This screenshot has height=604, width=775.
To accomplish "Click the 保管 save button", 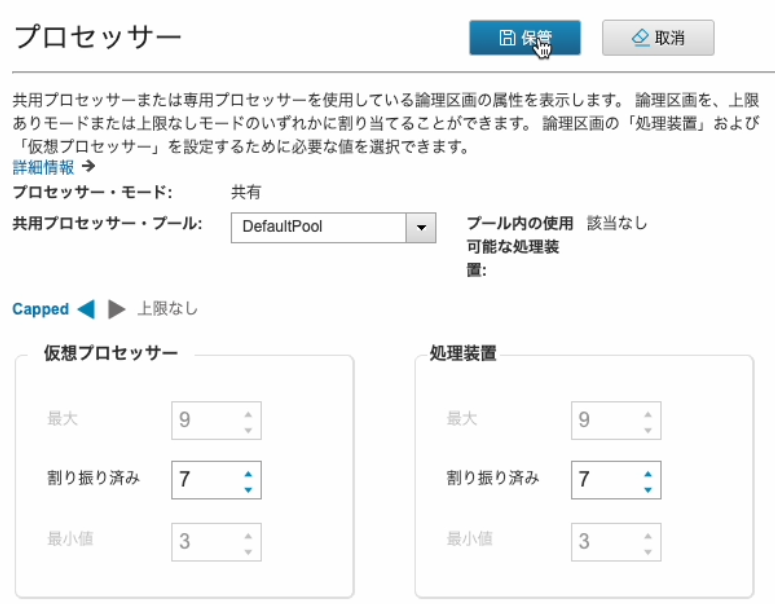I will click(x=524, y=38).
